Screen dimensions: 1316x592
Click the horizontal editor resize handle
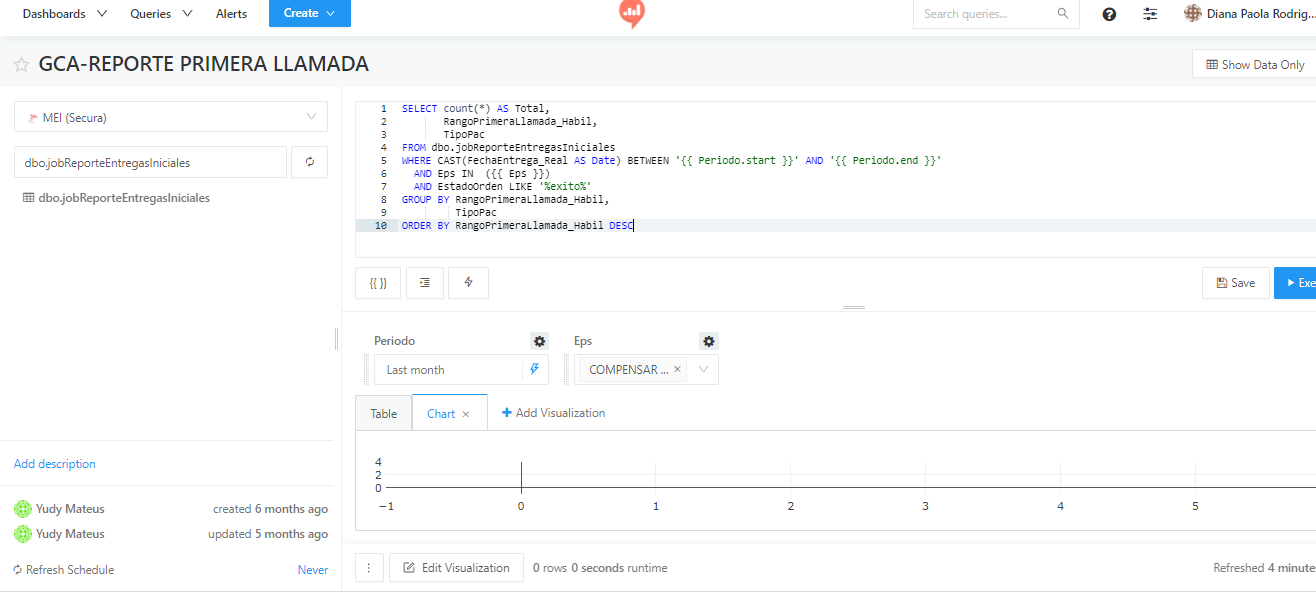pos(854,308)
